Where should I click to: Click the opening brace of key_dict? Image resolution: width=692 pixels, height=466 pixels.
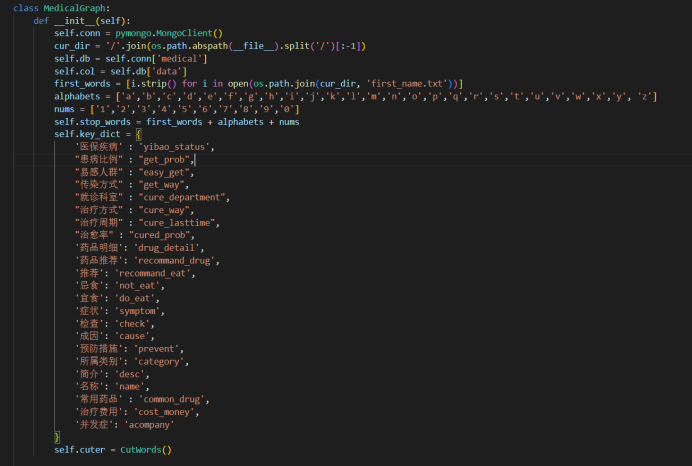pos(139,134)
